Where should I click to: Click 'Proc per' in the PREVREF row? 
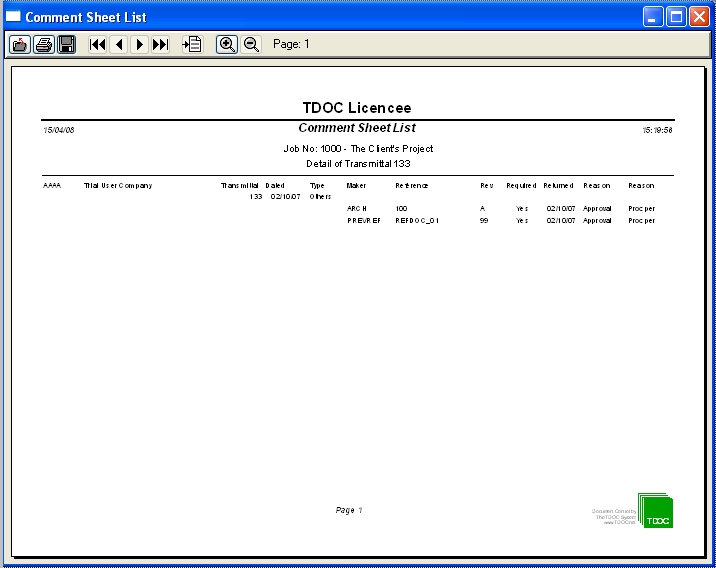[642, 221]
